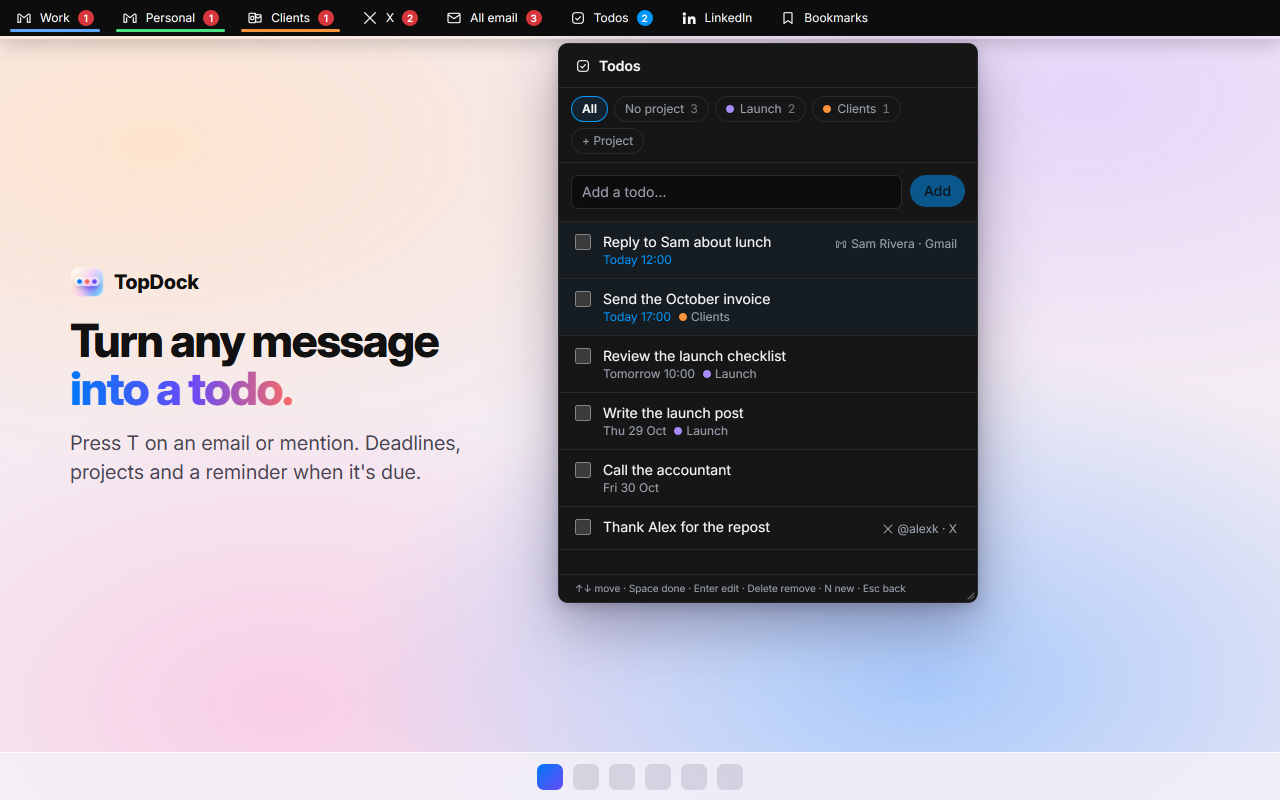Click the resize grip at the Todos panel corner
The height and width of the screenshot is (800, 1280).
click(x=970, y=595)
